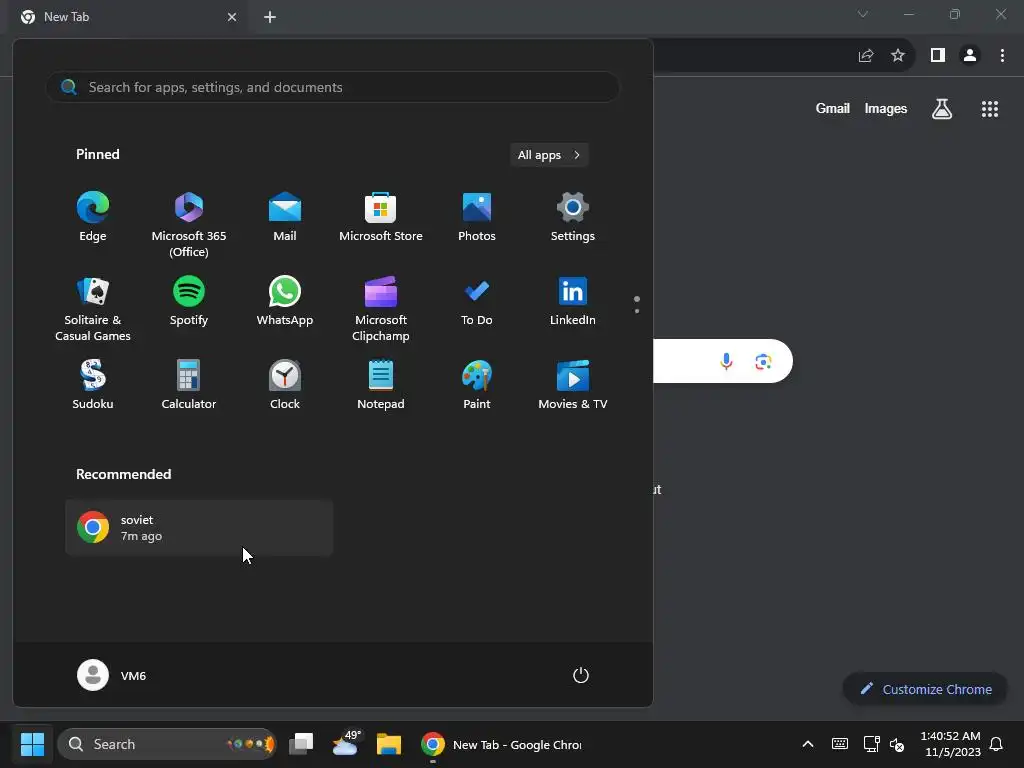Launch Spotify from pinned apps
The width and height of the screenshot is (1024, 768).
189,301
